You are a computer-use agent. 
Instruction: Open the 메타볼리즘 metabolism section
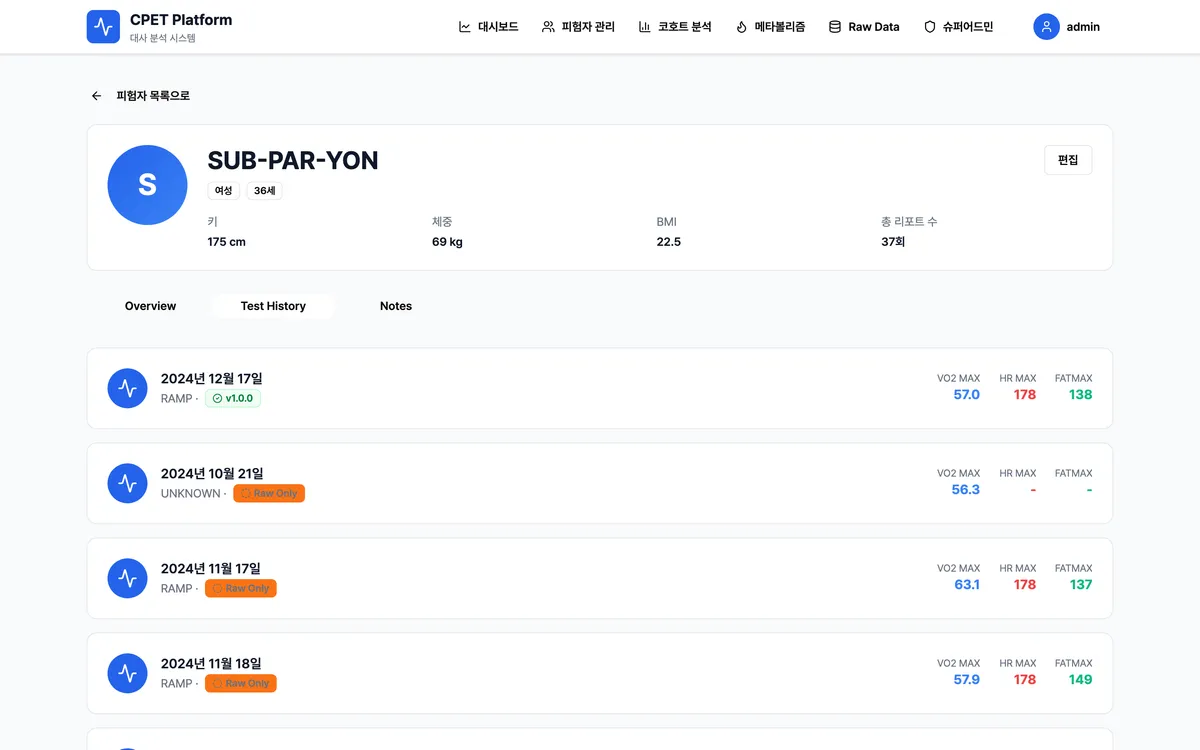point(770,27)
